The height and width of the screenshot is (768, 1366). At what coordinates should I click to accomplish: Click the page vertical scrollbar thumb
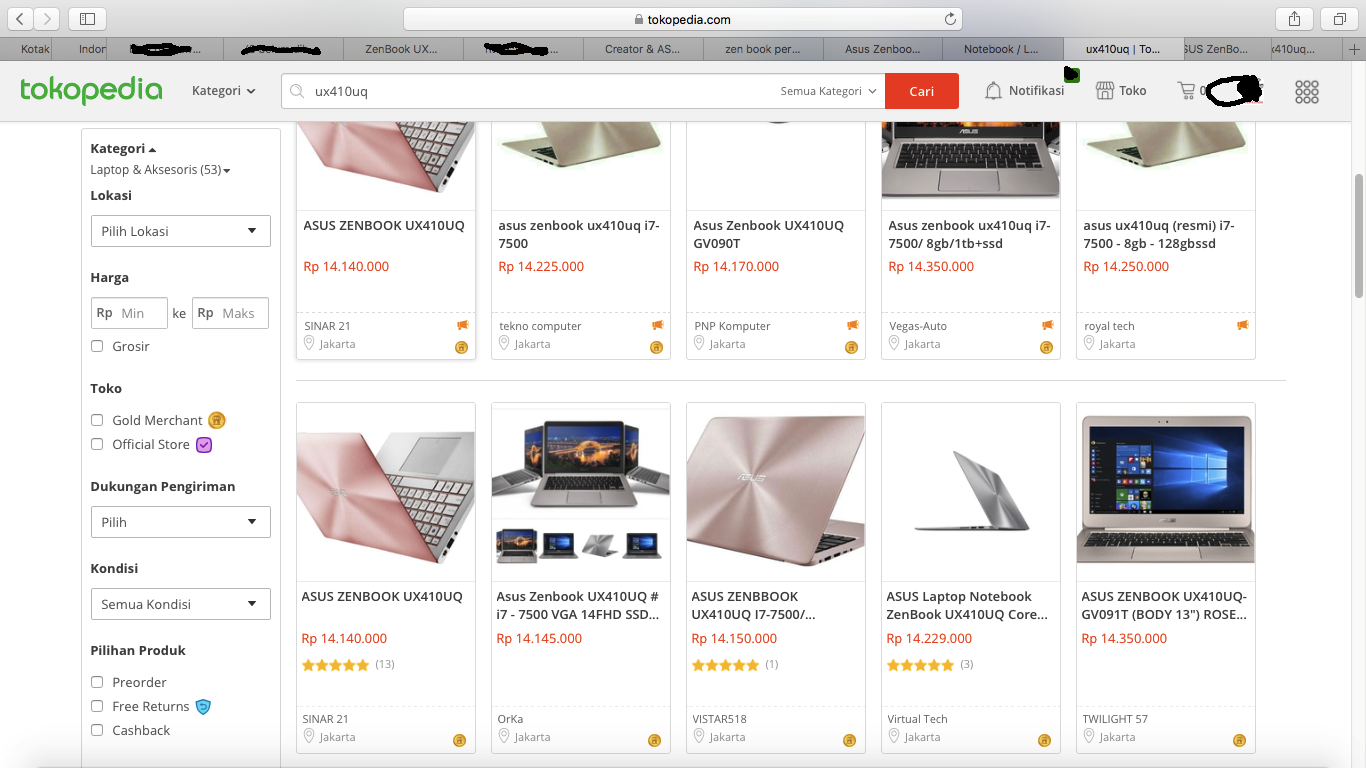[1358, 235]
